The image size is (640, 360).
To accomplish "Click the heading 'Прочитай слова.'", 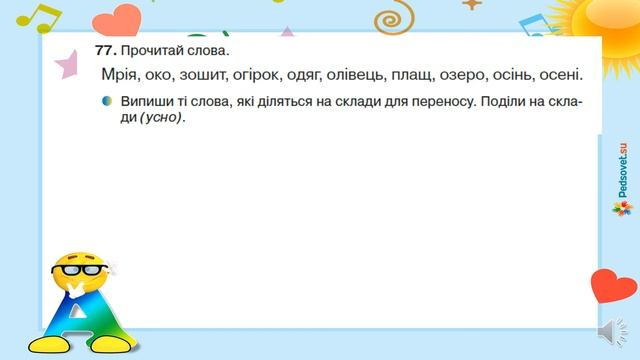I will click(175, 51).
